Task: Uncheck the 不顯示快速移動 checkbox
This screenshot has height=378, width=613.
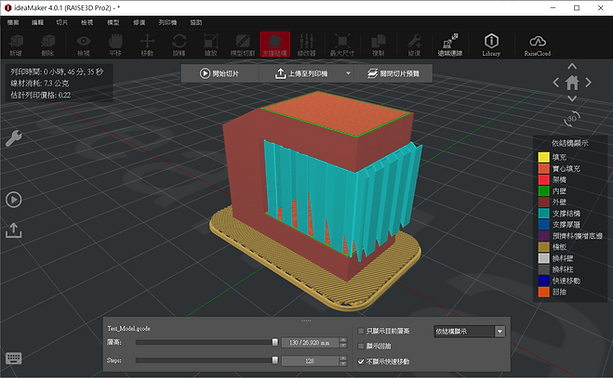Action: click(x=361, y=361)
